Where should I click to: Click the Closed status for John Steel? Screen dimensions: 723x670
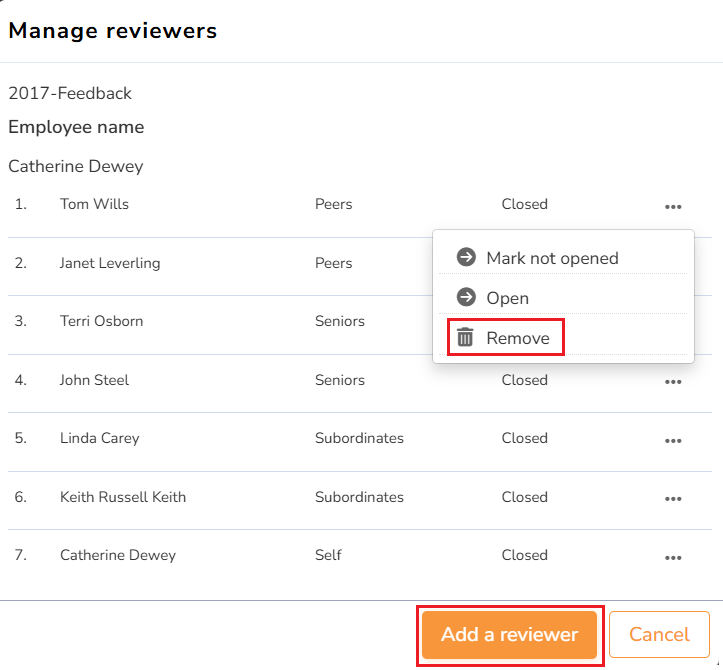click(524, 380)
